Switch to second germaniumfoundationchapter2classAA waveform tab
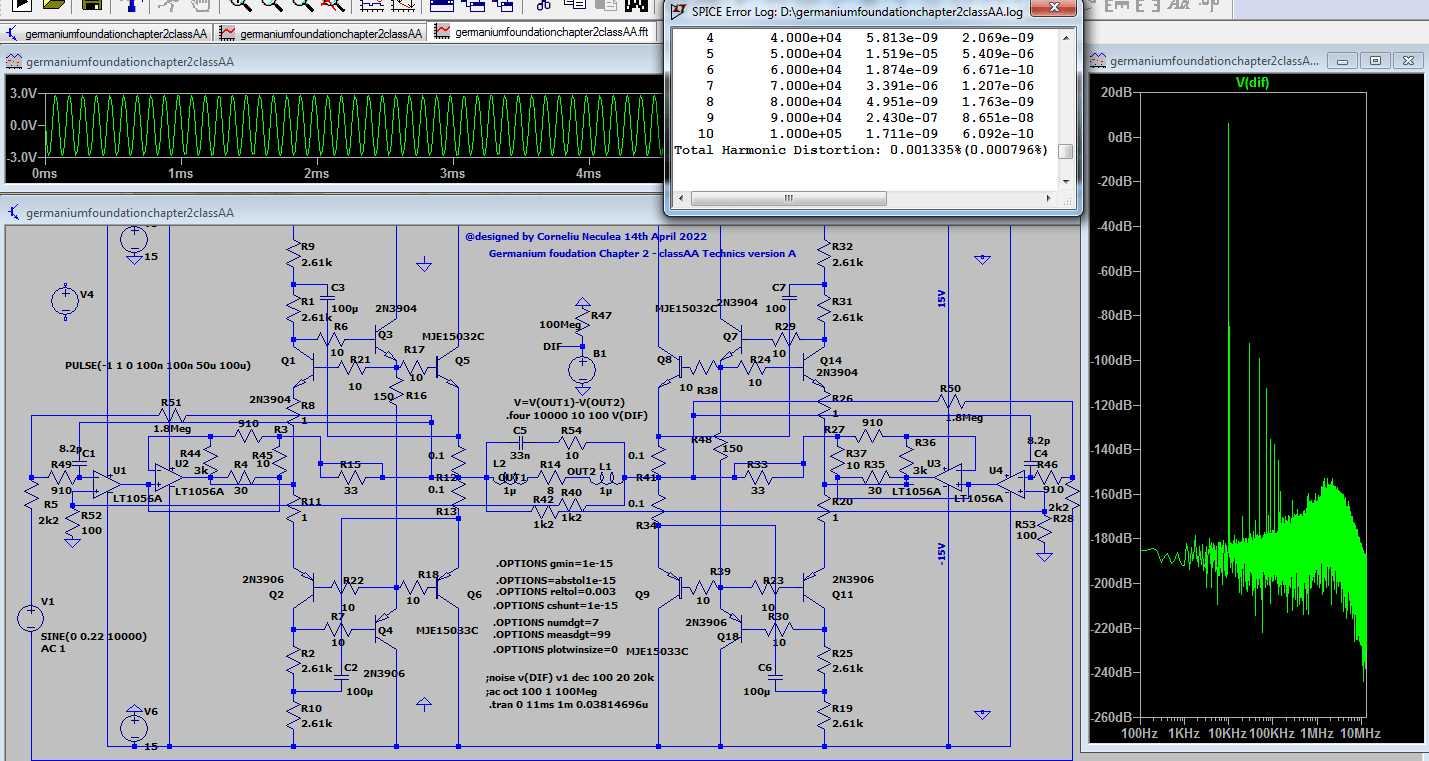The height and width of the screenshot is (761, 1429). [x=322, y=33]
